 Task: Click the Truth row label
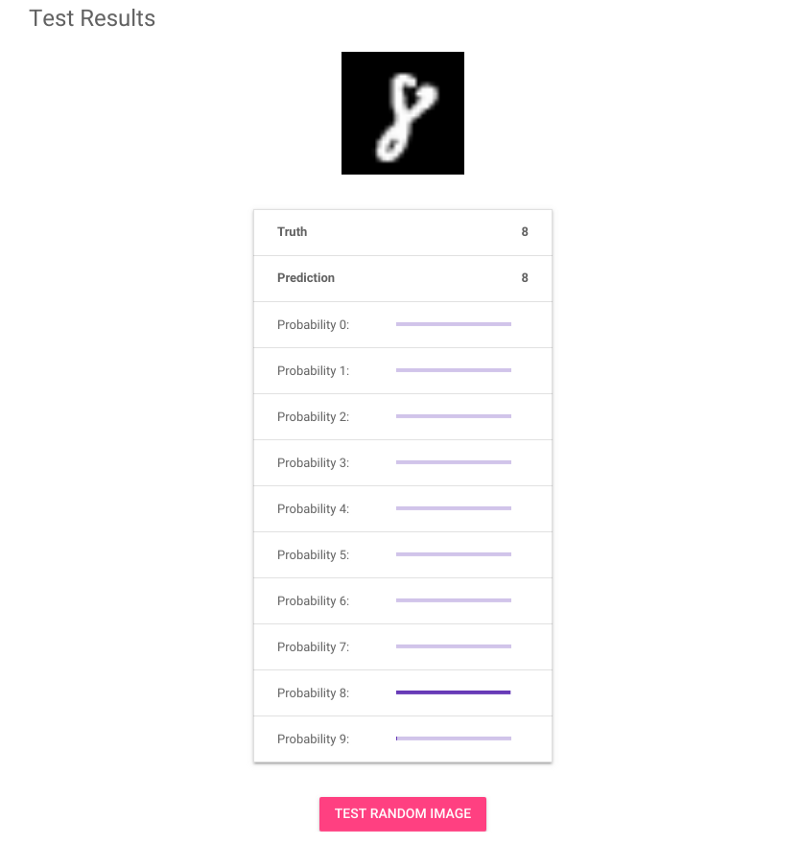292,232
